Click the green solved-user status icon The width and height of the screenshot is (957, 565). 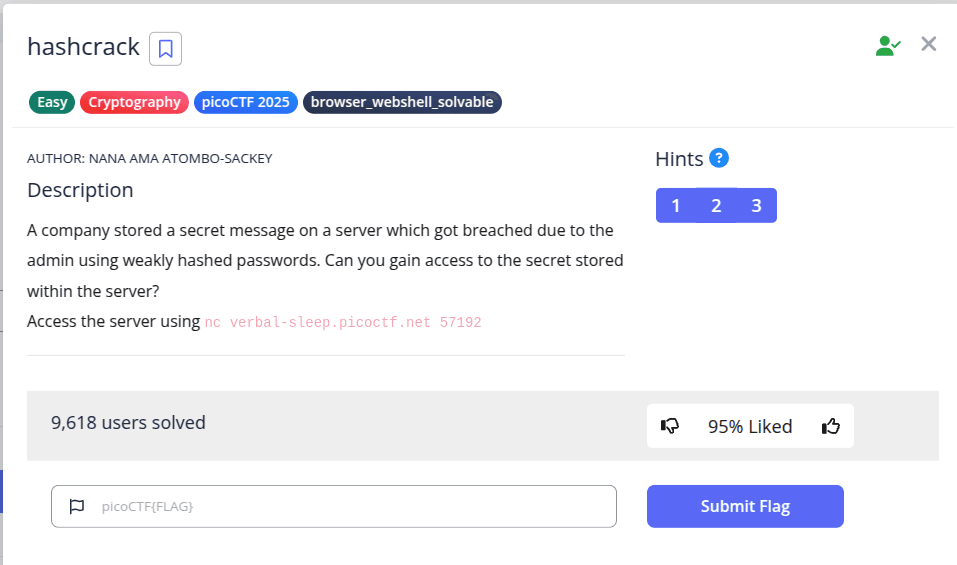point(887,45)
